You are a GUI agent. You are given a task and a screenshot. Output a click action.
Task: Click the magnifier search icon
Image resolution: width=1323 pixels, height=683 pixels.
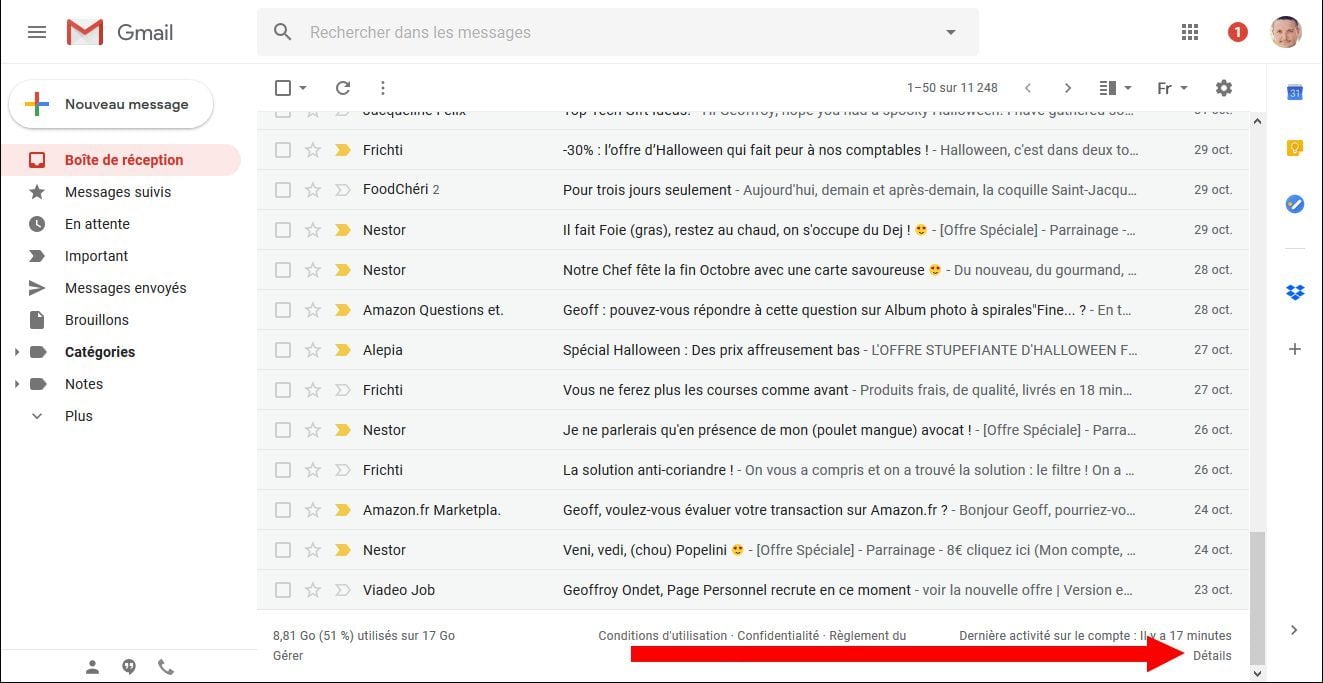tap(283, 32)
